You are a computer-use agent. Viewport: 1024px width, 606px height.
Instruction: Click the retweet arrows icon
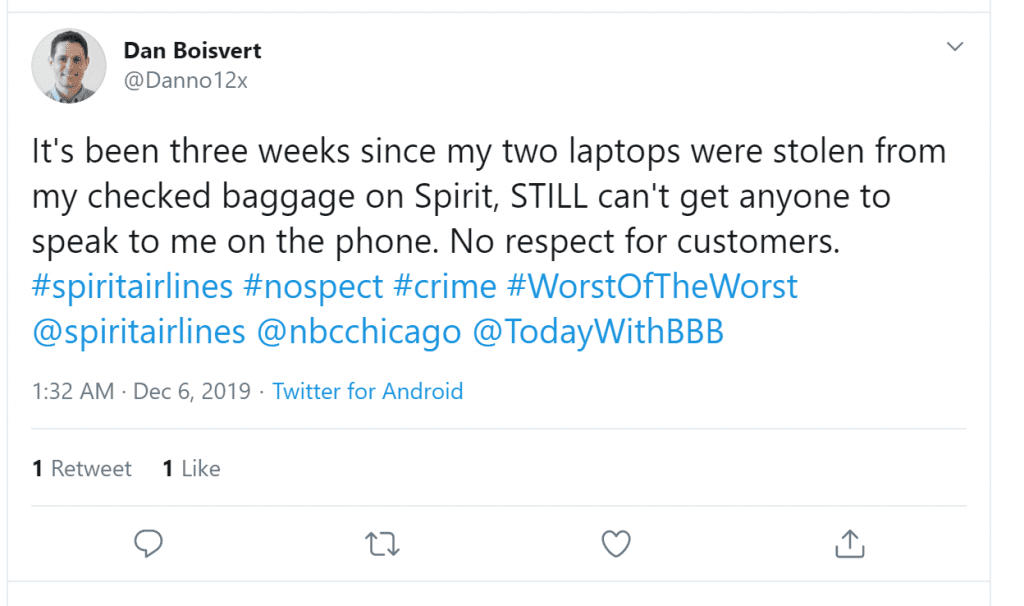coord(382,544)
